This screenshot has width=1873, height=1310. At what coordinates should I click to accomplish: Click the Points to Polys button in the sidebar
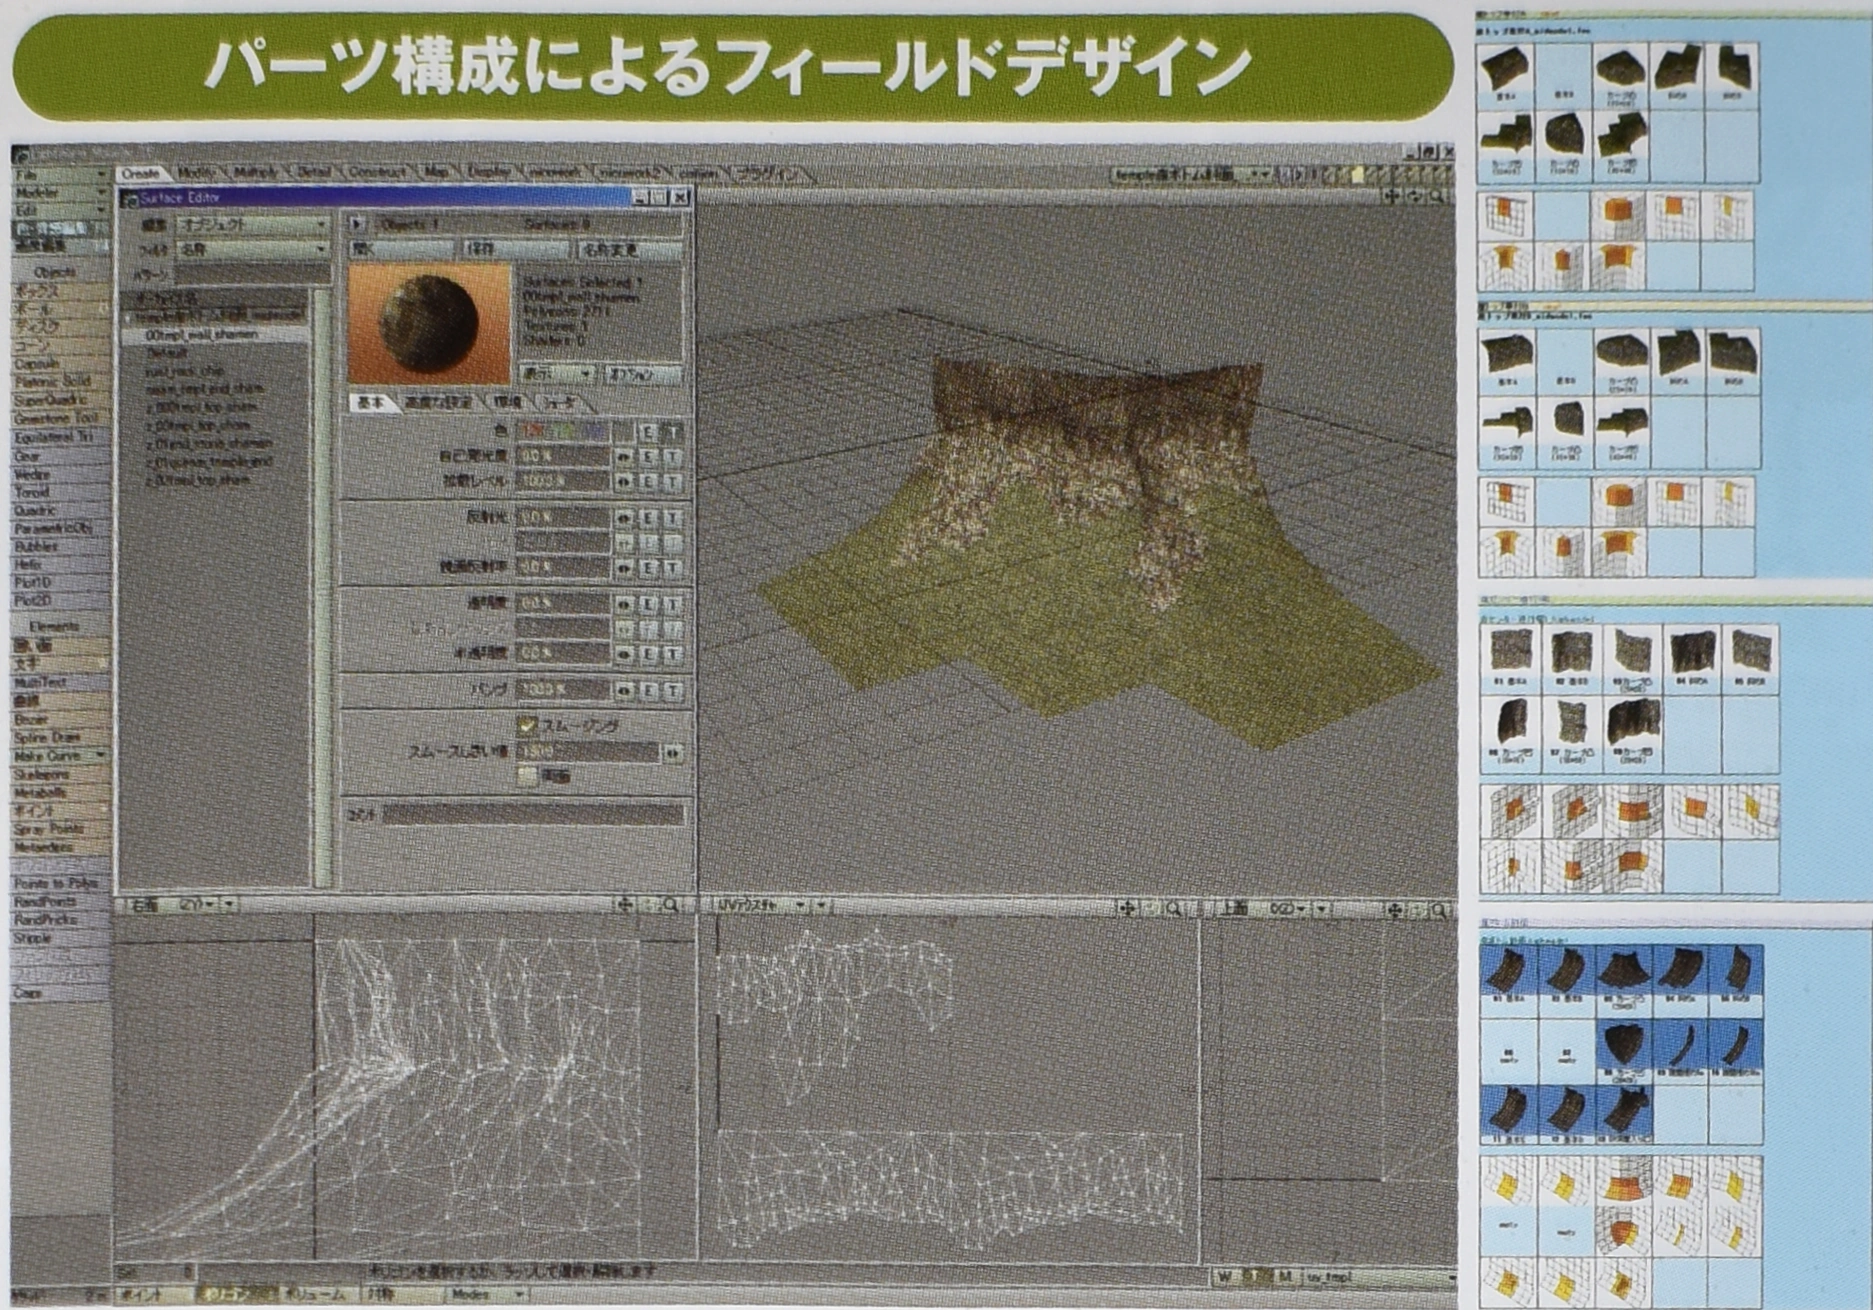(x=60, y=884)
